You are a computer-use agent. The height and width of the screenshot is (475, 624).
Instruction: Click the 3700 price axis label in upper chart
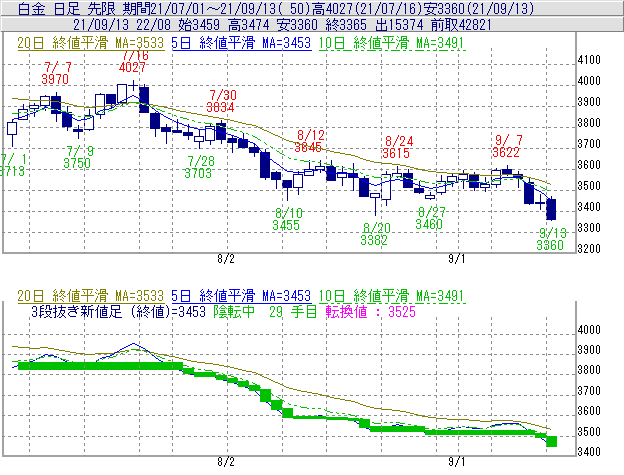[x=589, y=144]
